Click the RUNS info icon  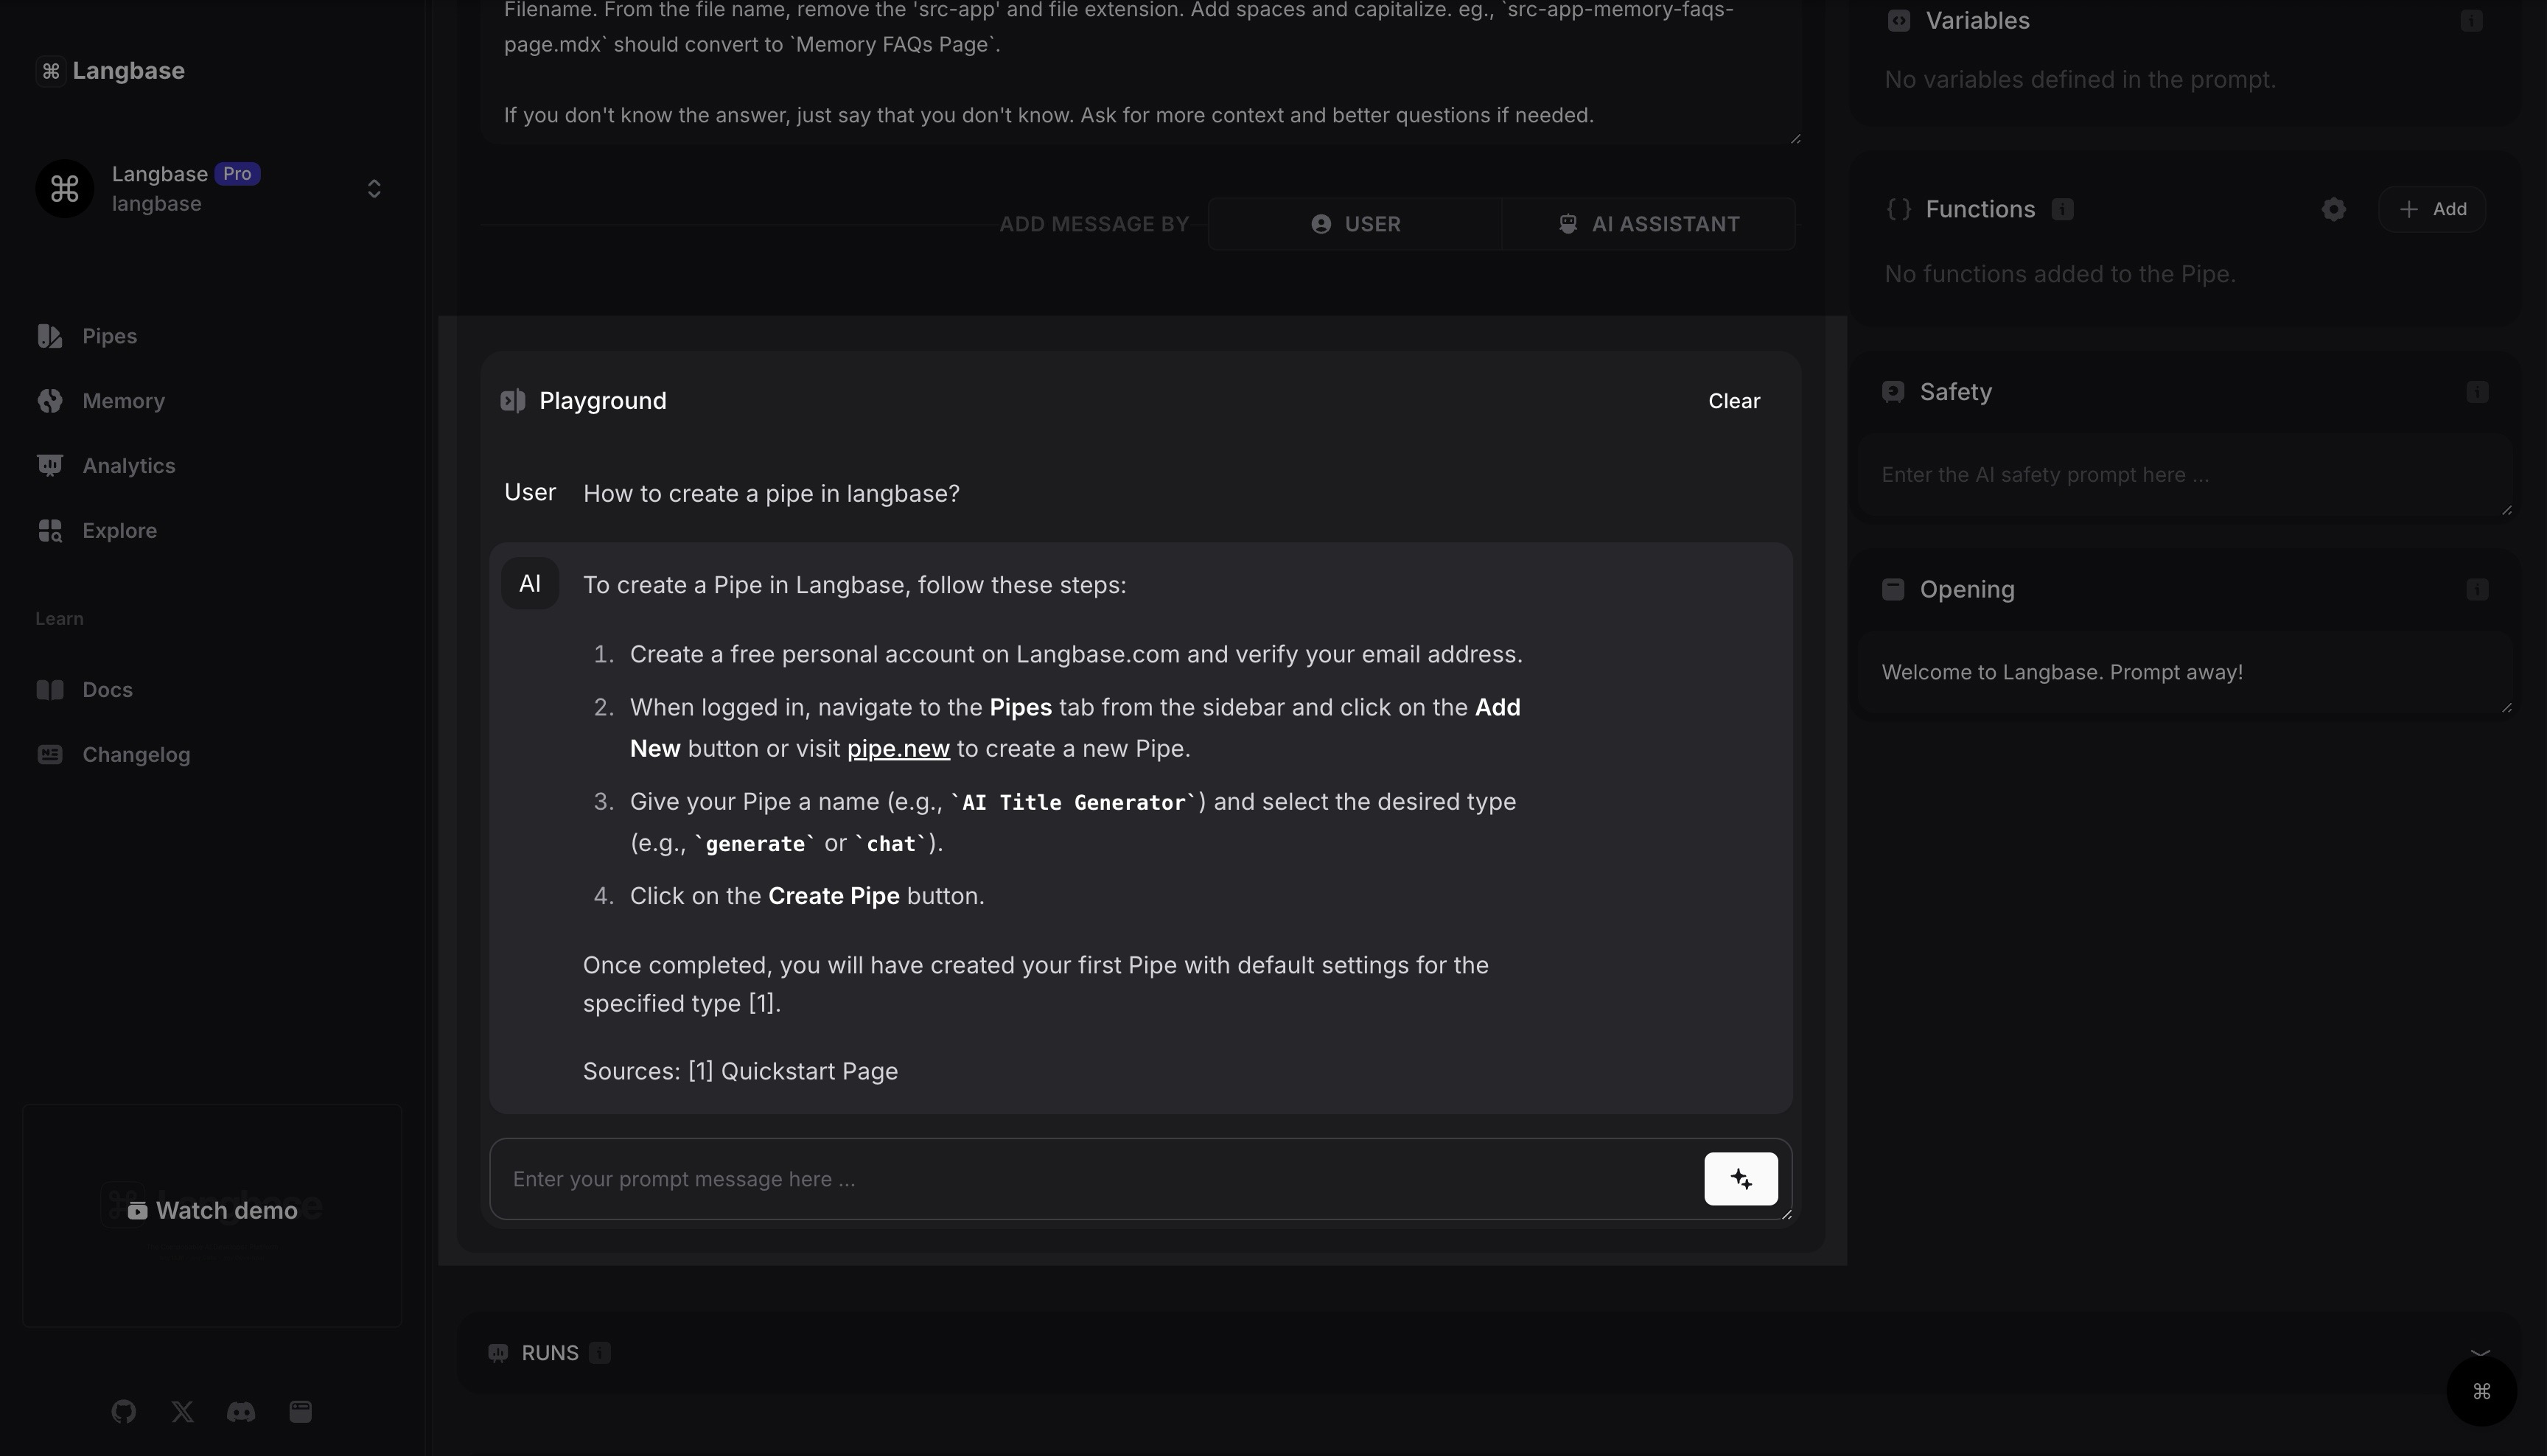tap(600, 1353)
